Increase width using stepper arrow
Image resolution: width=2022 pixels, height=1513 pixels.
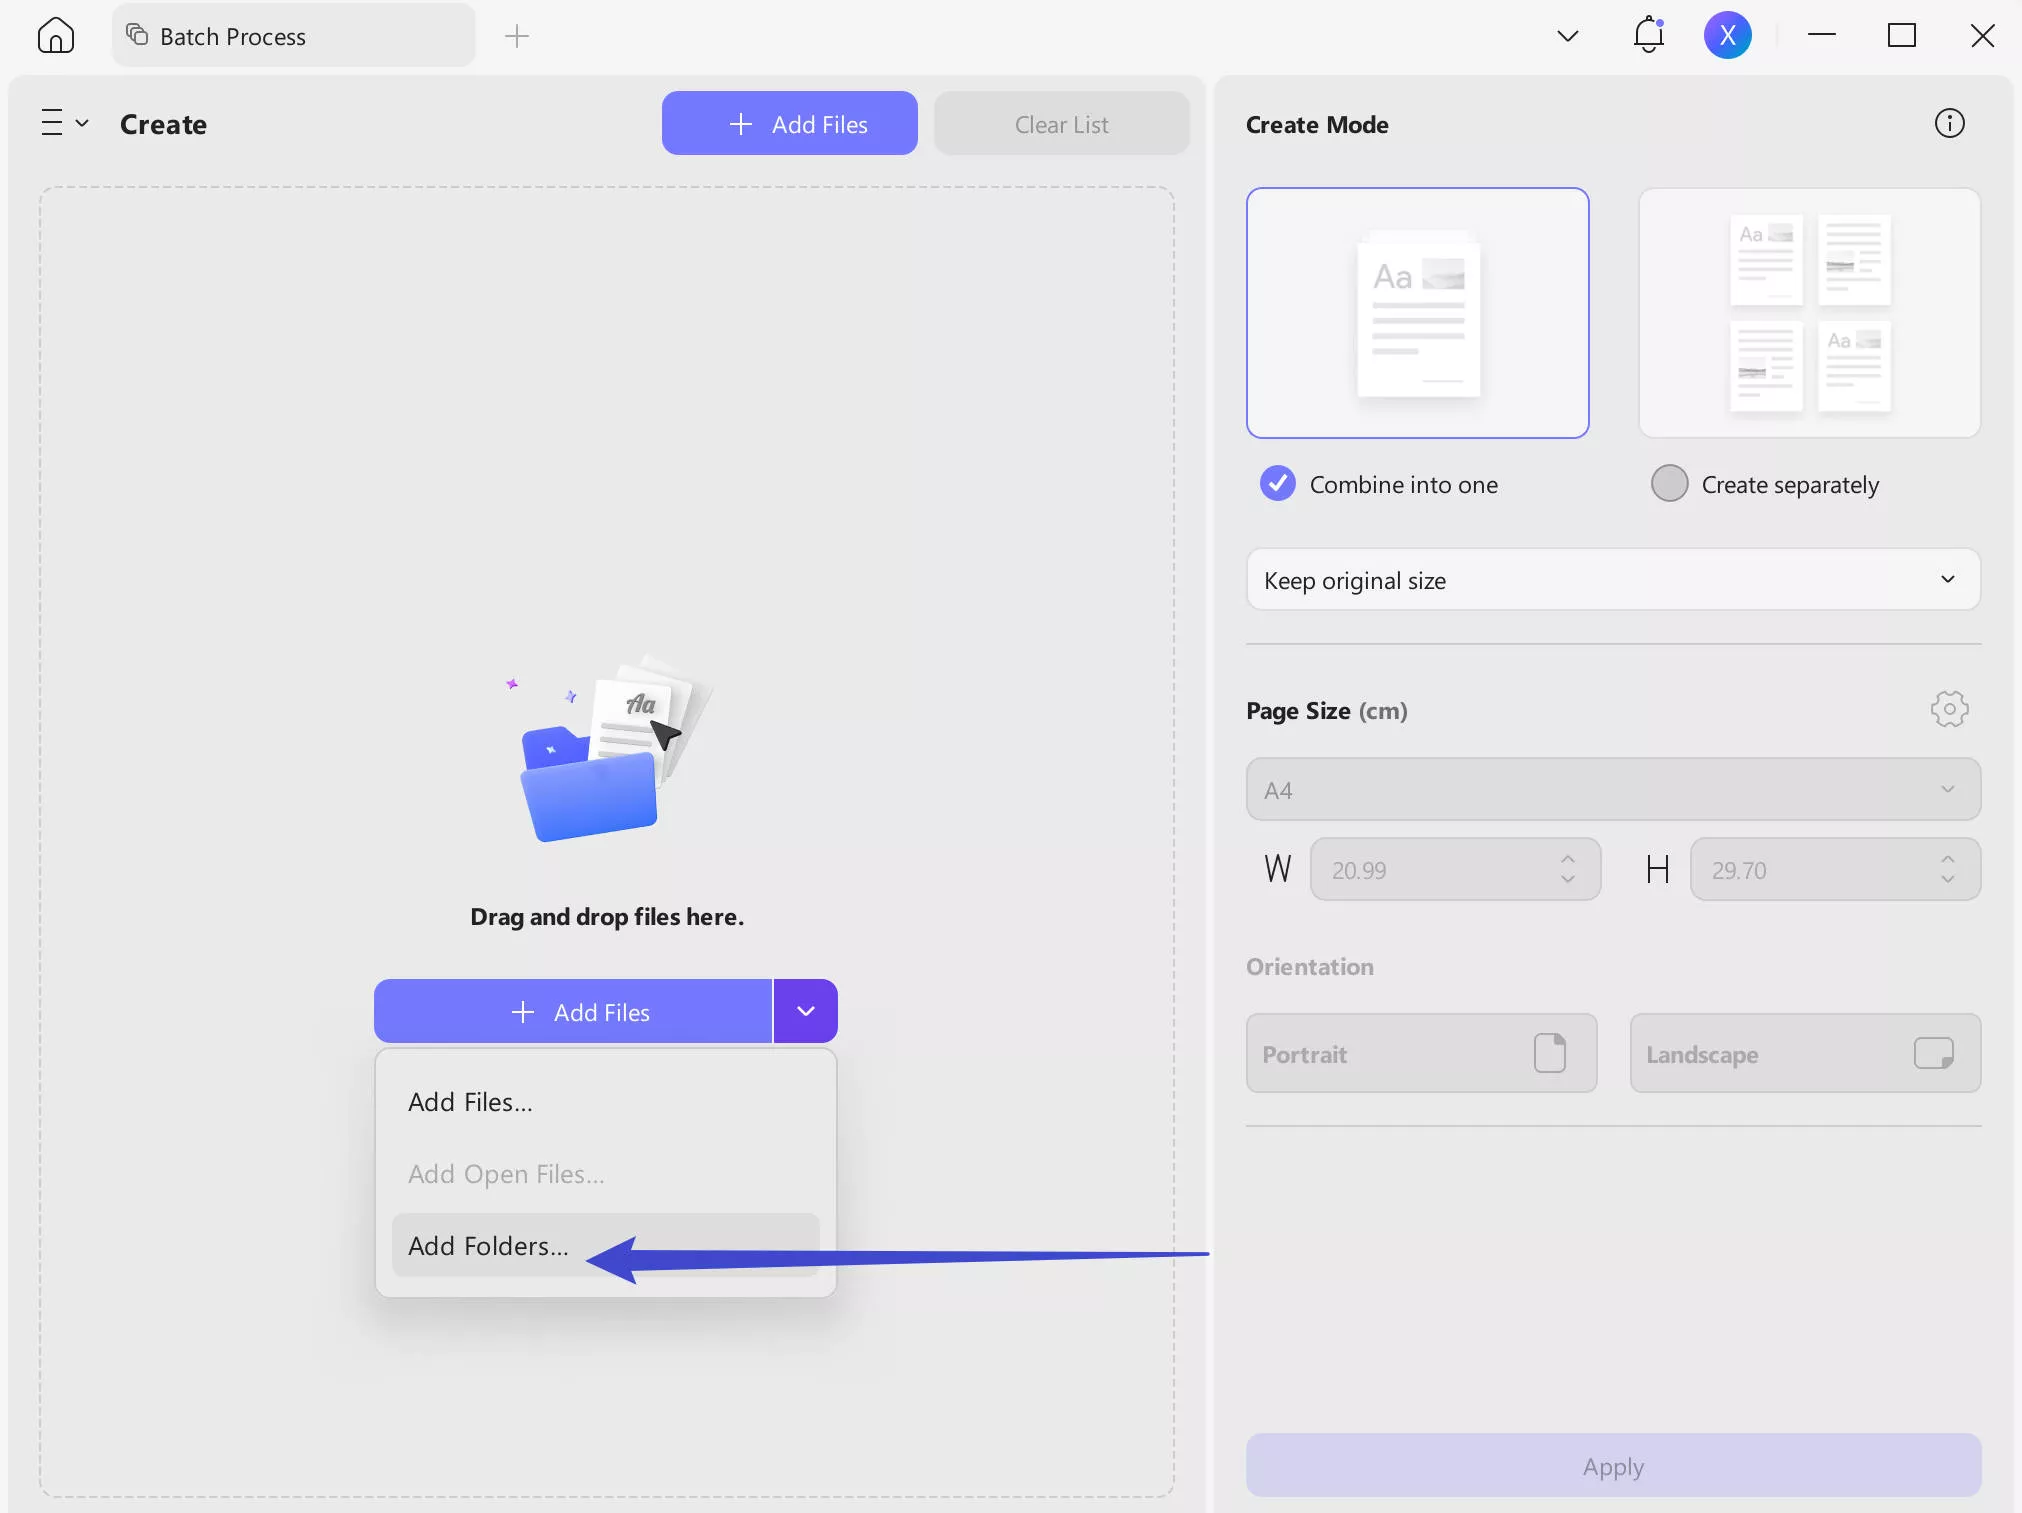(x=1567, y=859)
